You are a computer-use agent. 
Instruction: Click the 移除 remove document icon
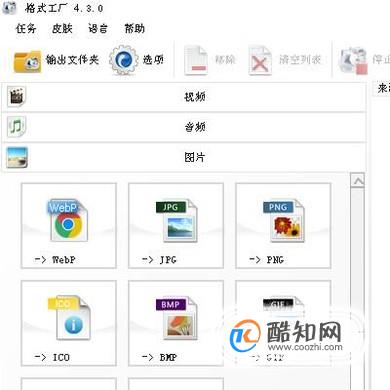[196, 60]
